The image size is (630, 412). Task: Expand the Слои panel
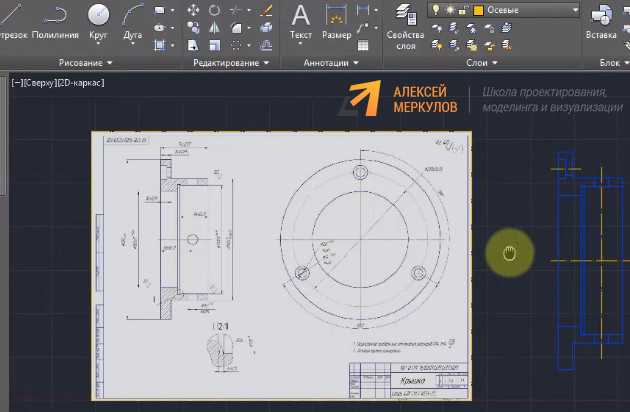[x=481, y=63]
